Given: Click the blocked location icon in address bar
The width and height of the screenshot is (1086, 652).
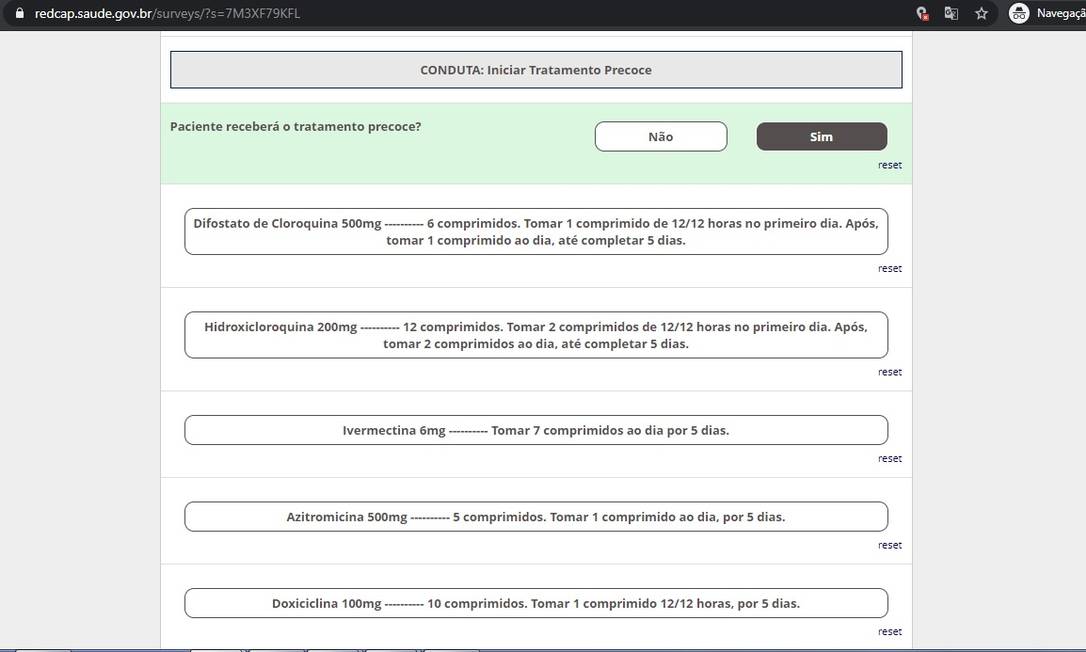Looking at the screenshot, I should tap(921, 13).
